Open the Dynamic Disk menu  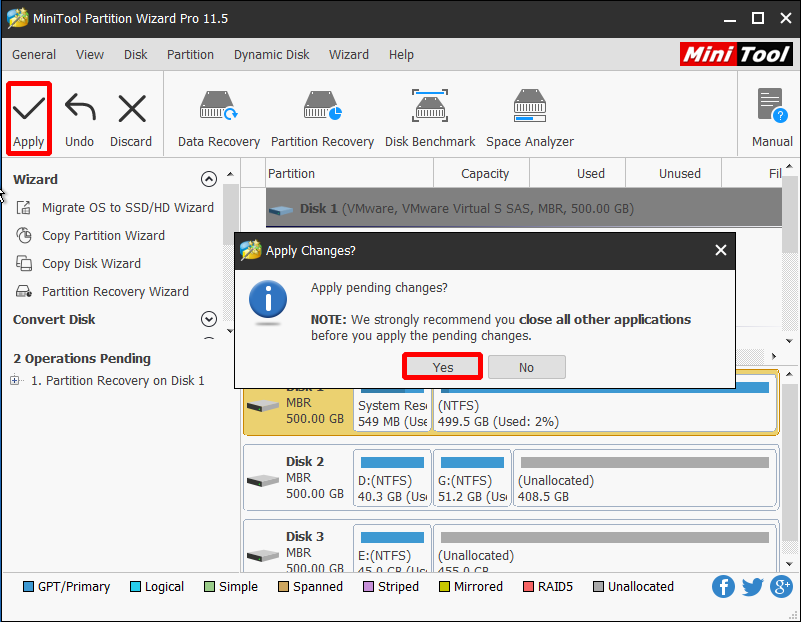[271, 55]
